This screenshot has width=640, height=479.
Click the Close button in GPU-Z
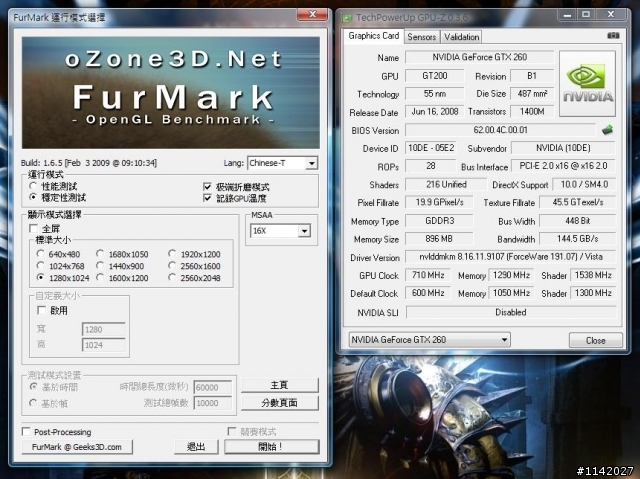click(596, 340)
